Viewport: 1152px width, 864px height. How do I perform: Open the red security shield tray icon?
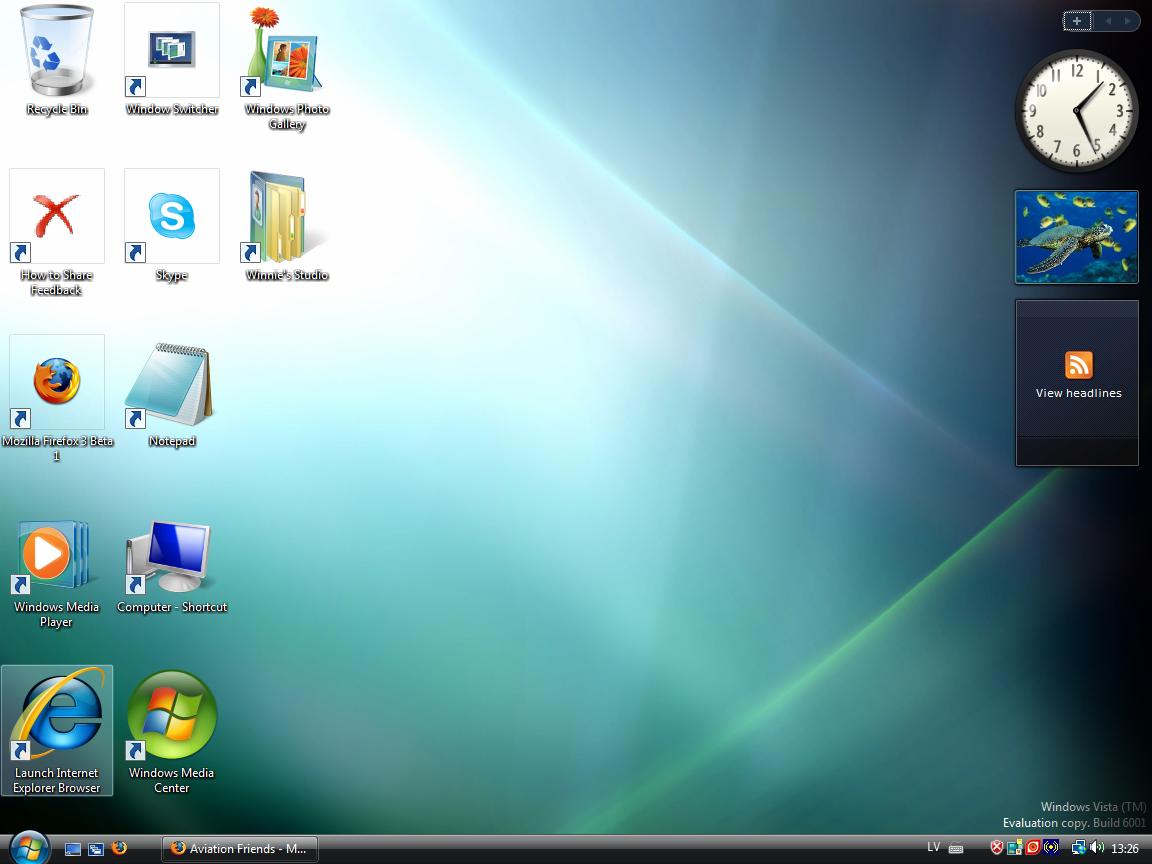click(x=997, y=848)
